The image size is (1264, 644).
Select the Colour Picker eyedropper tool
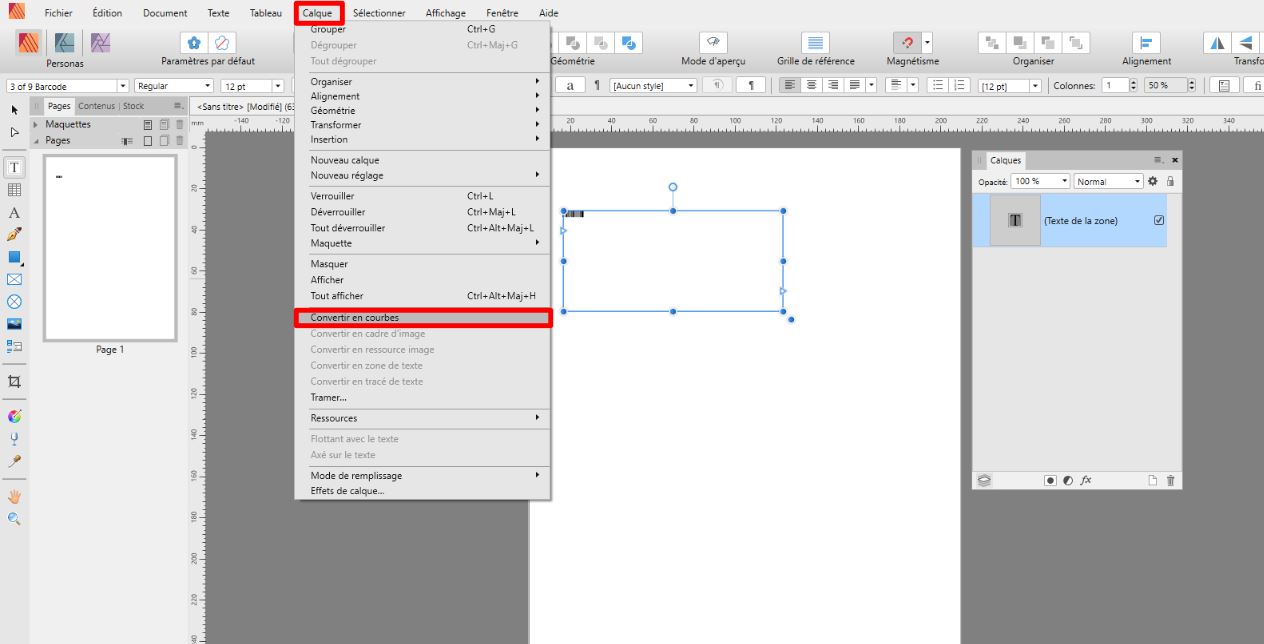pos(14,461)
